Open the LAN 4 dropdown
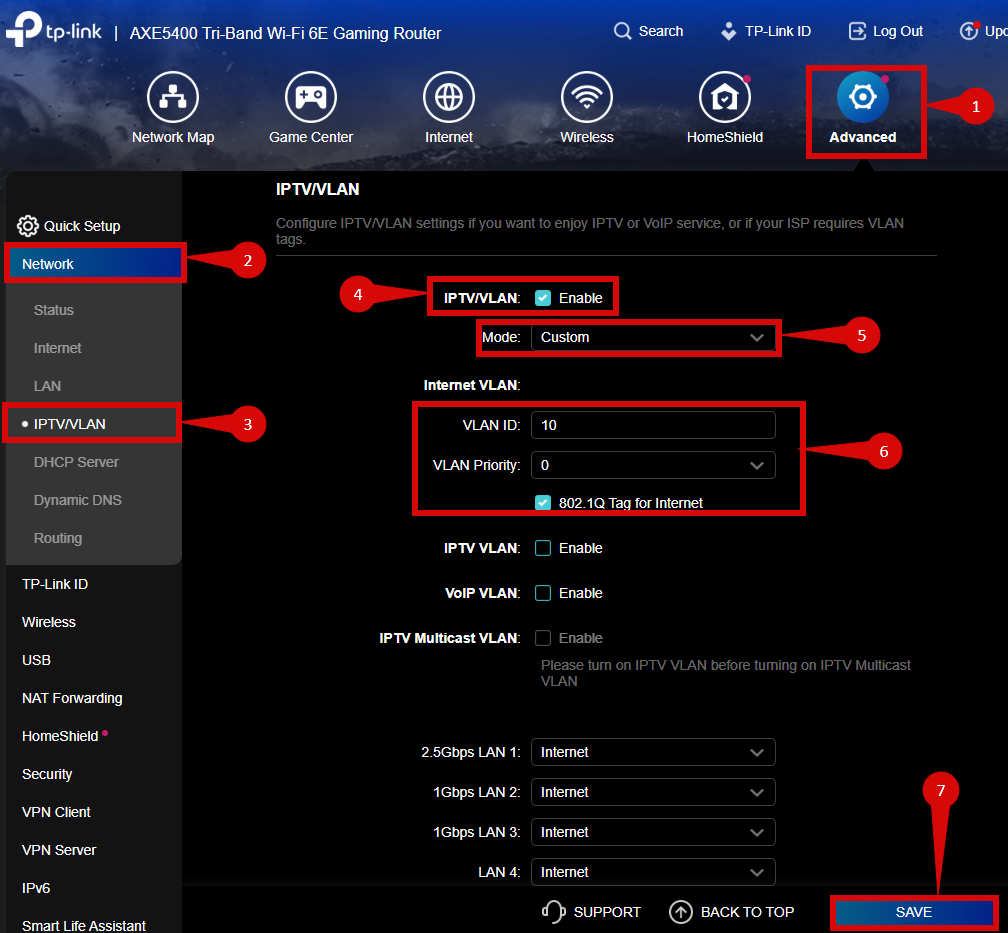Screen dimensions: 1008x933 (653, 871)
